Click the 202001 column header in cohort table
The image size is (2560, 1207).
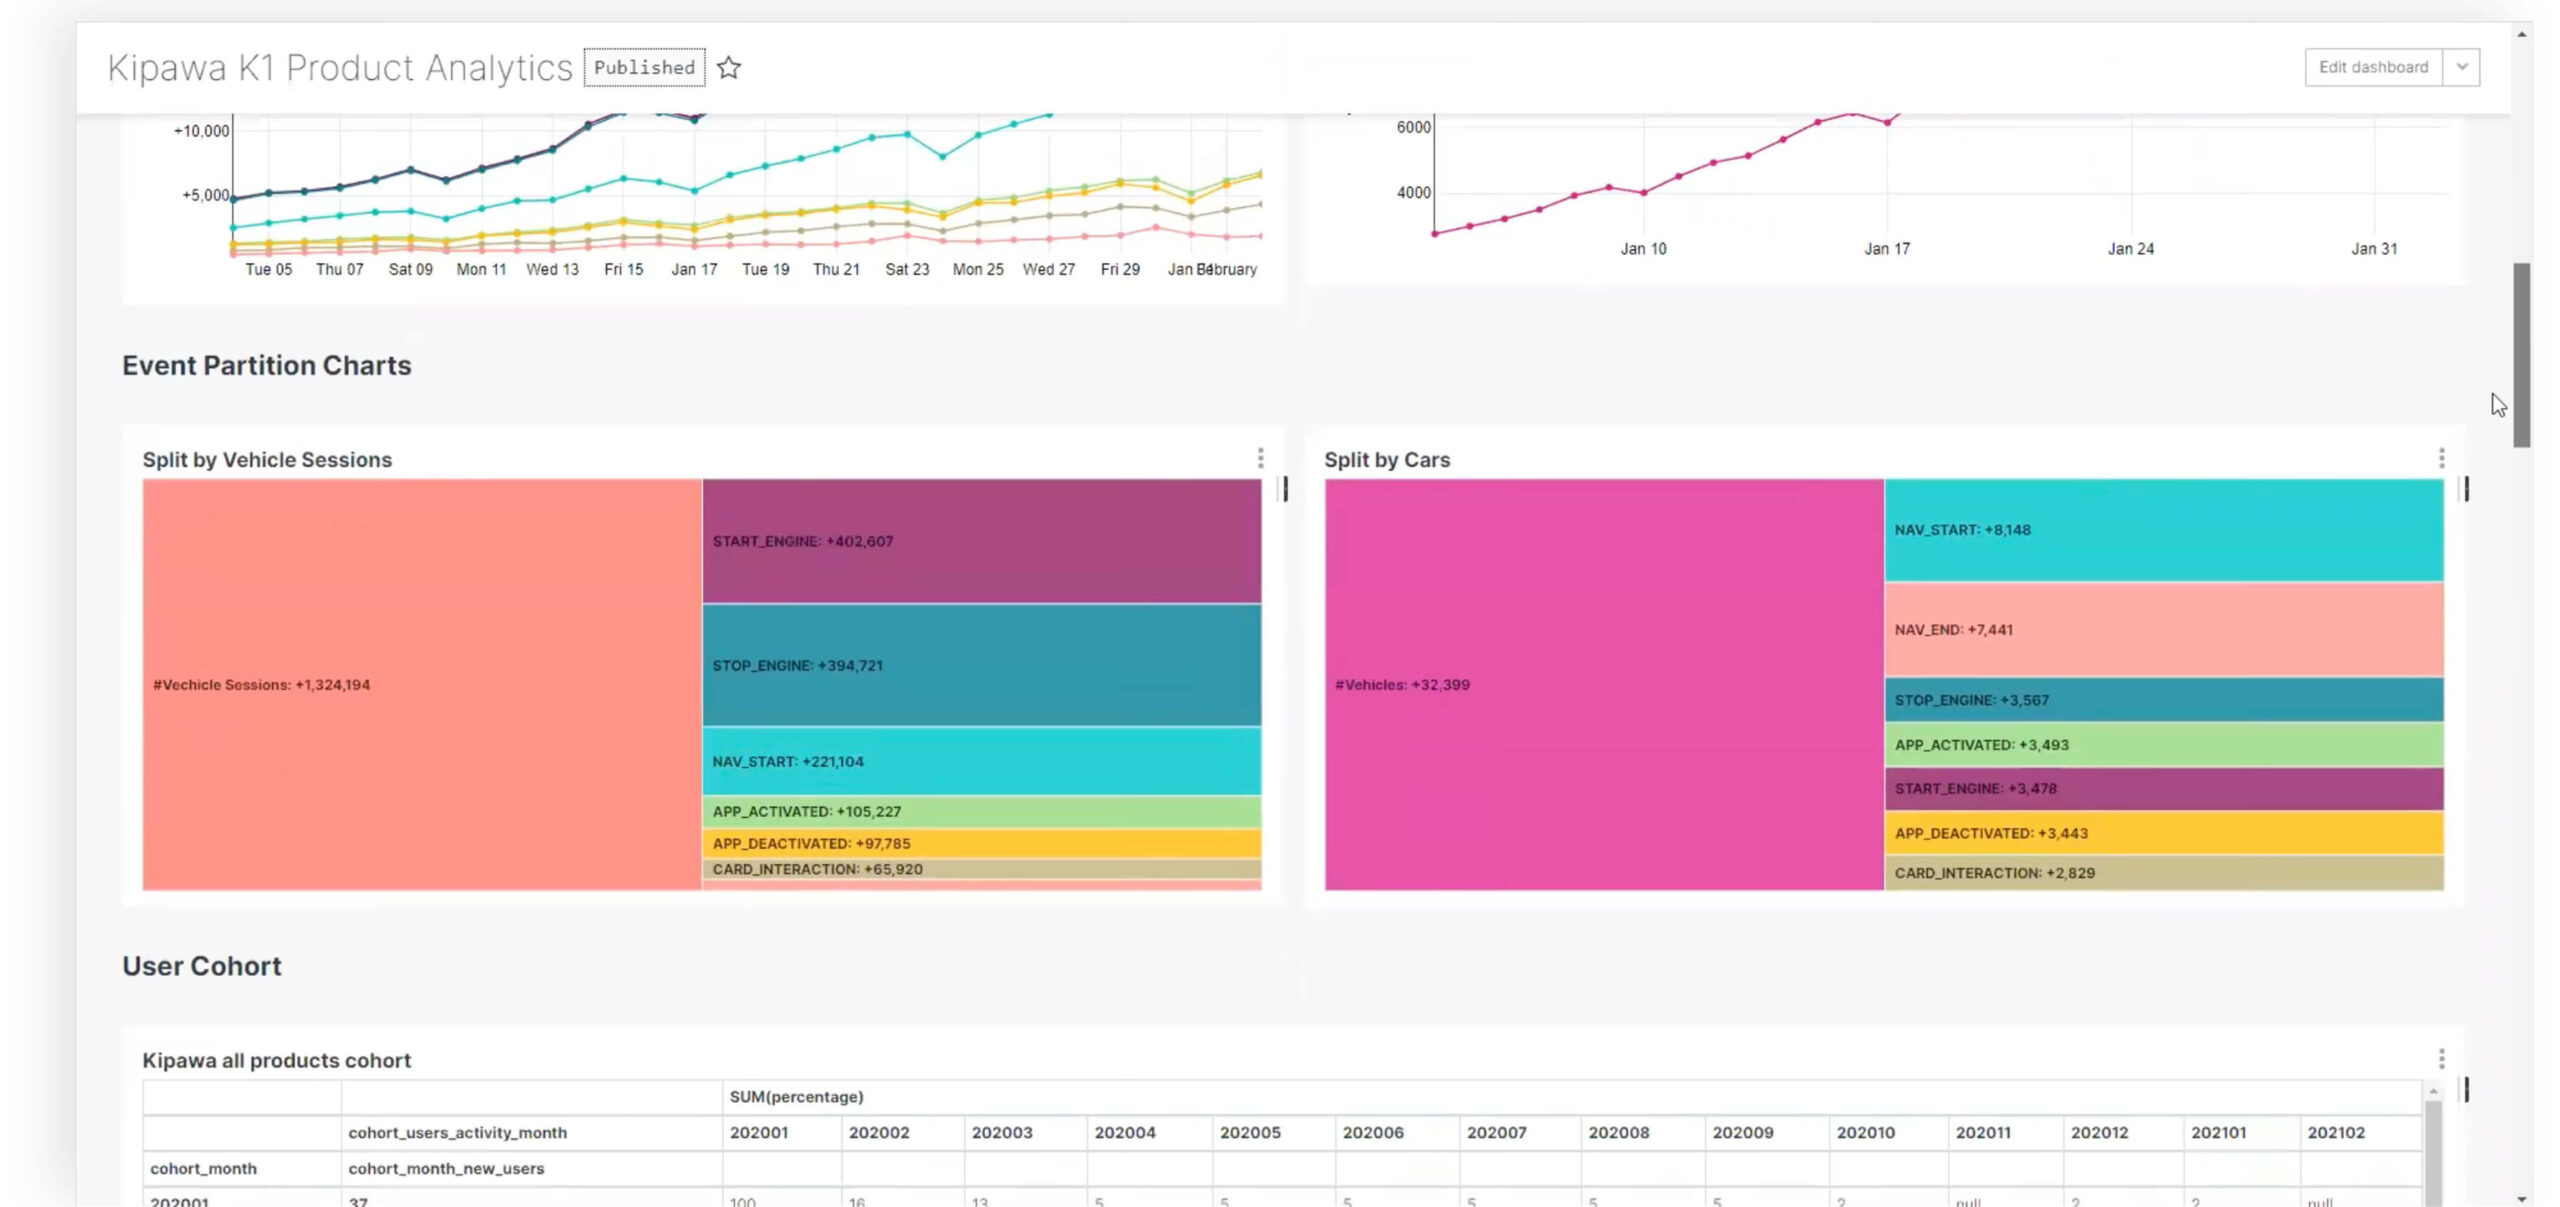[759, 1132]
